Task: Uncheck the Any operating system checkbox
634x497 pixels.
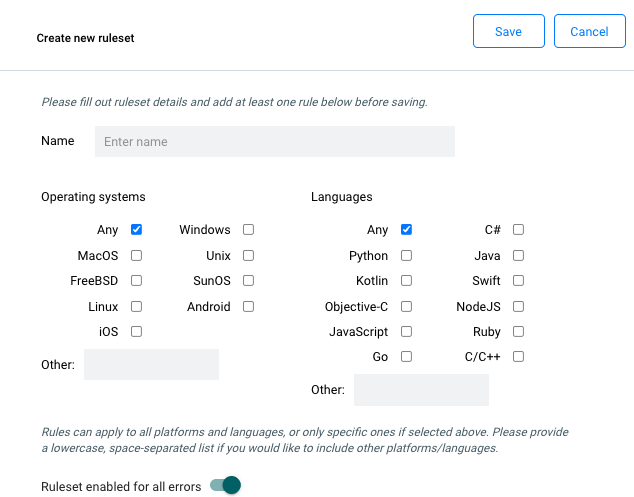Action: (137, 230)
